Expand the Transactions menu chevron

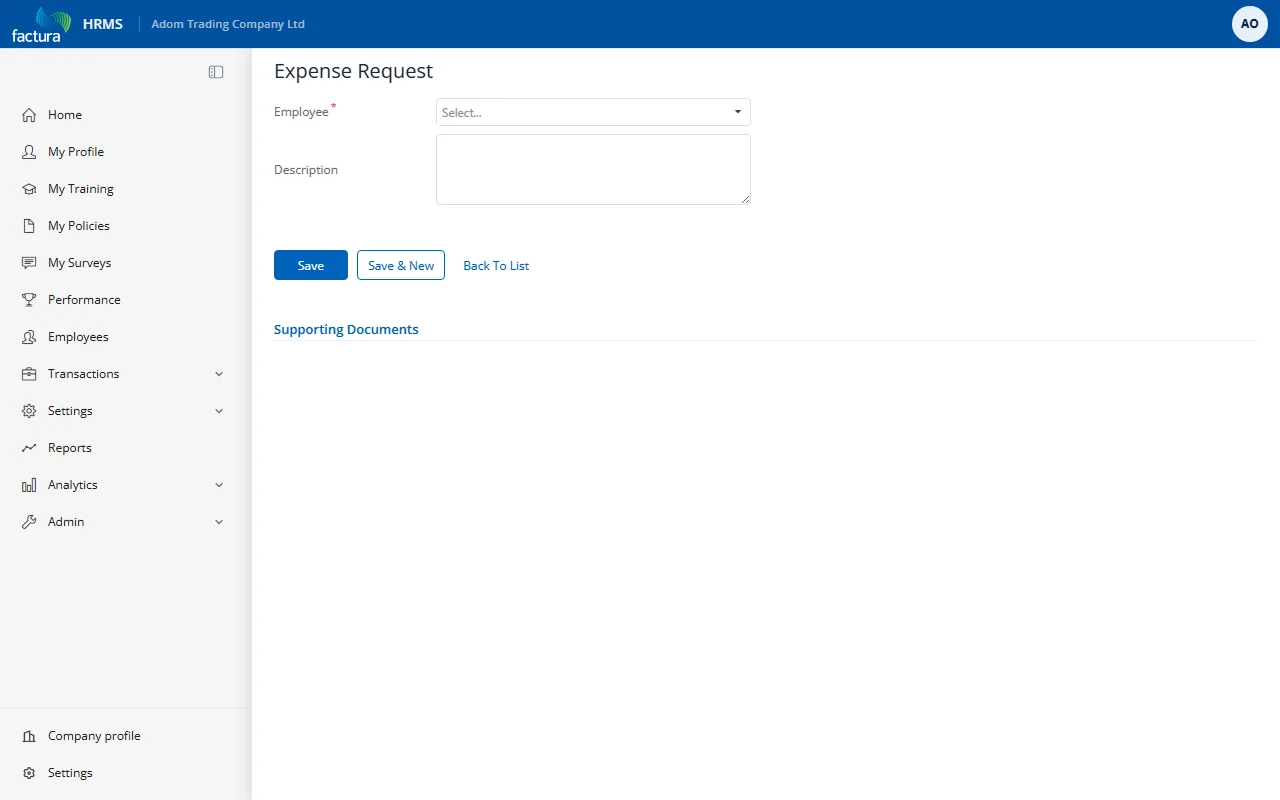[x=219, y=374]
